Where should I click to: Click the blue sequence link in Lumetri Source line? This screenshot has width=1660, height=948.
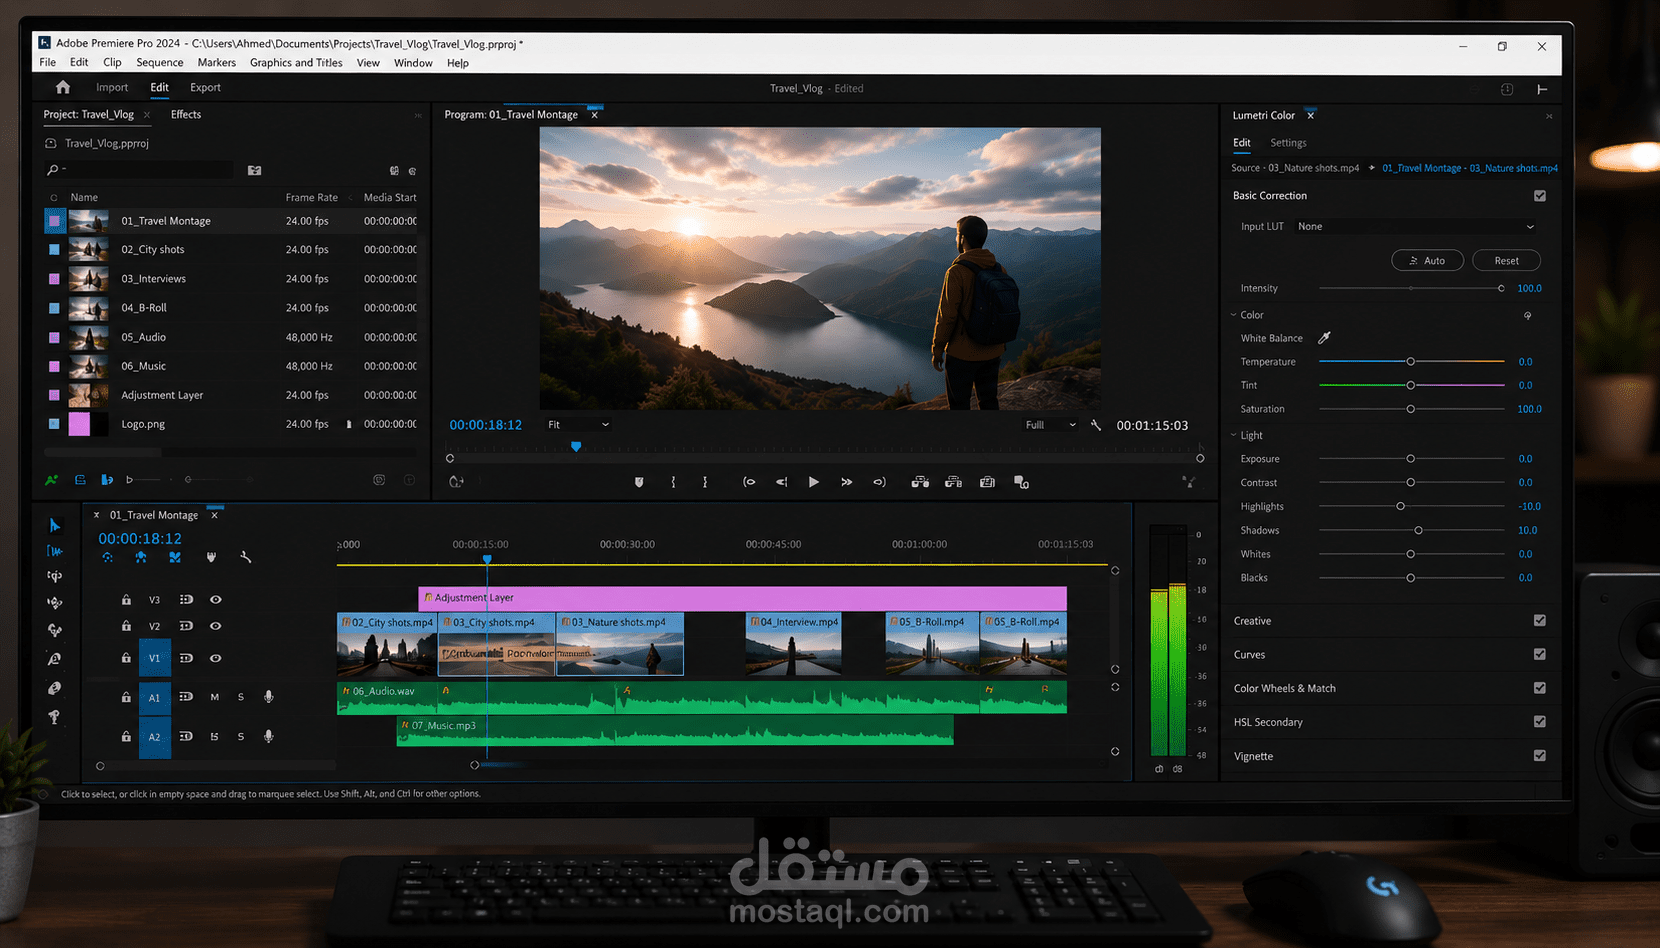(1470, 168)
